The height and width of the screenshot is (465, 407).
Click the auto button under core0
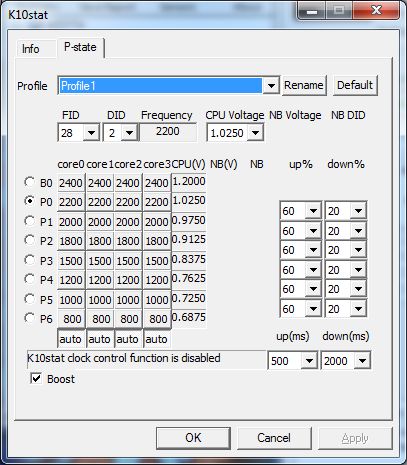click(x=71, y=339)
